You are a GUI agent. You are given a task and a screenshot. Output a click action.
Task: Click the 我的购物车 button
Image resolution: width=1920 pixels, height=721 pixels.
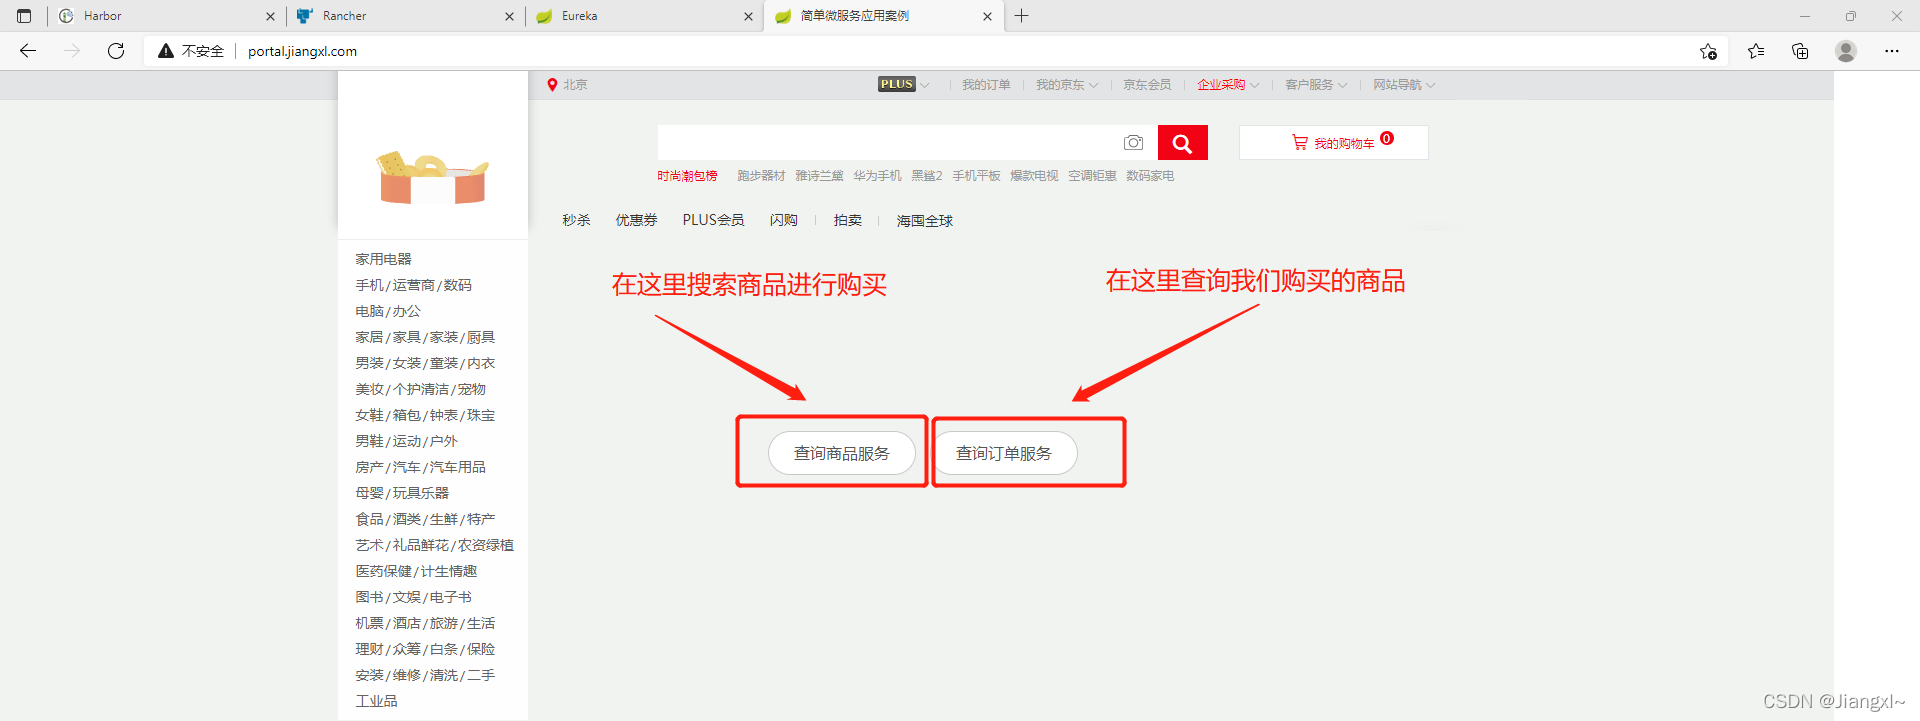1334,142
